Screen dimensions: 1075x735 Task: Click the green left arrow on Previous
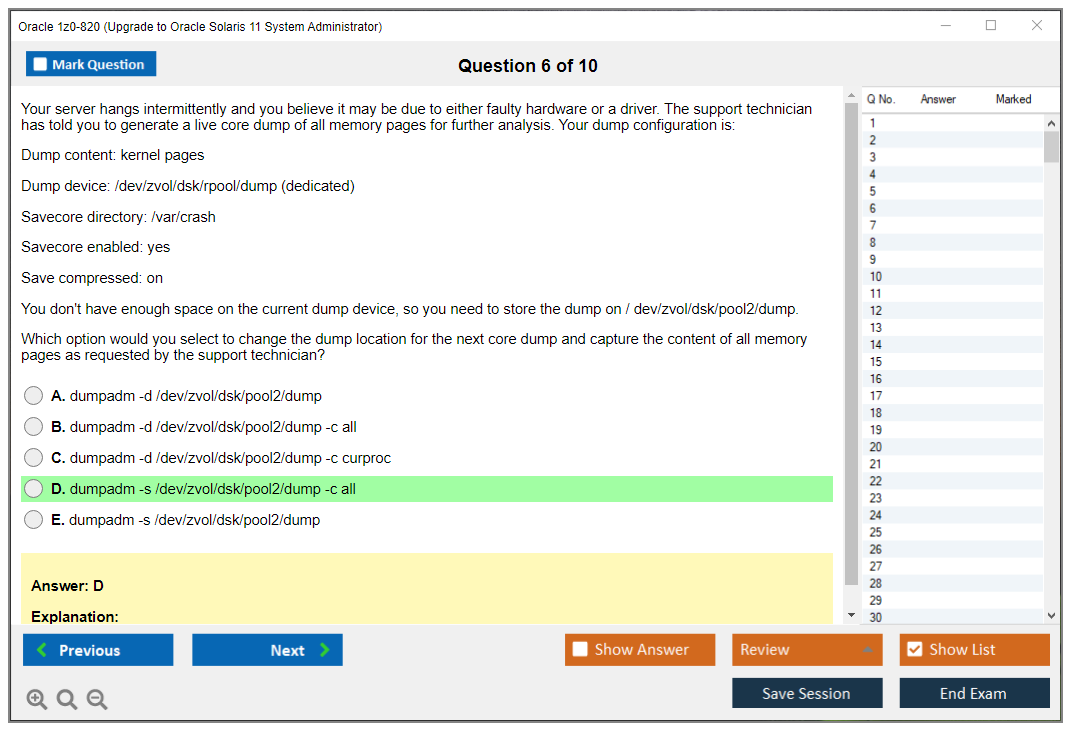coord(42,650)
